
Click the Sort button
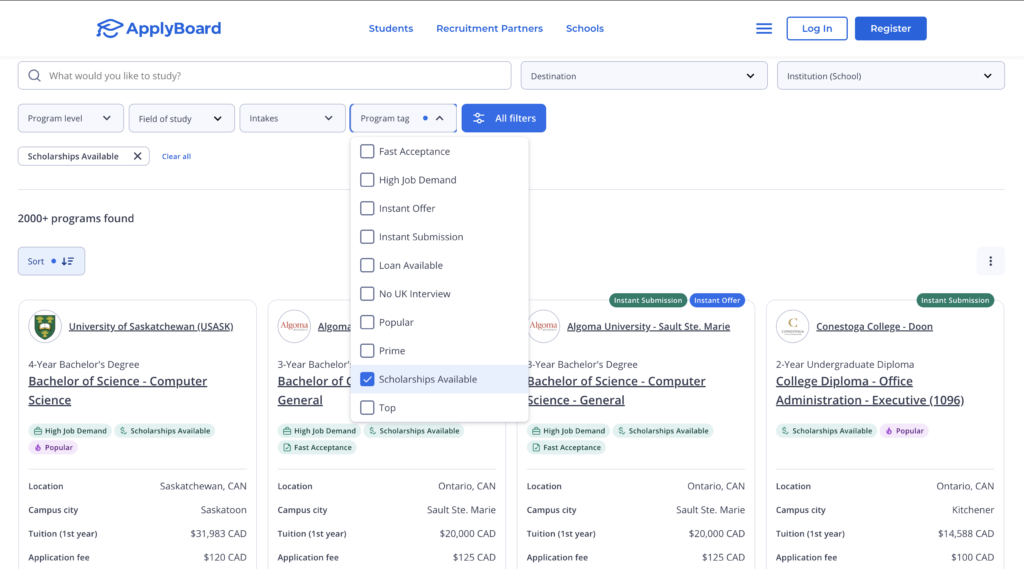click(51, 261)
